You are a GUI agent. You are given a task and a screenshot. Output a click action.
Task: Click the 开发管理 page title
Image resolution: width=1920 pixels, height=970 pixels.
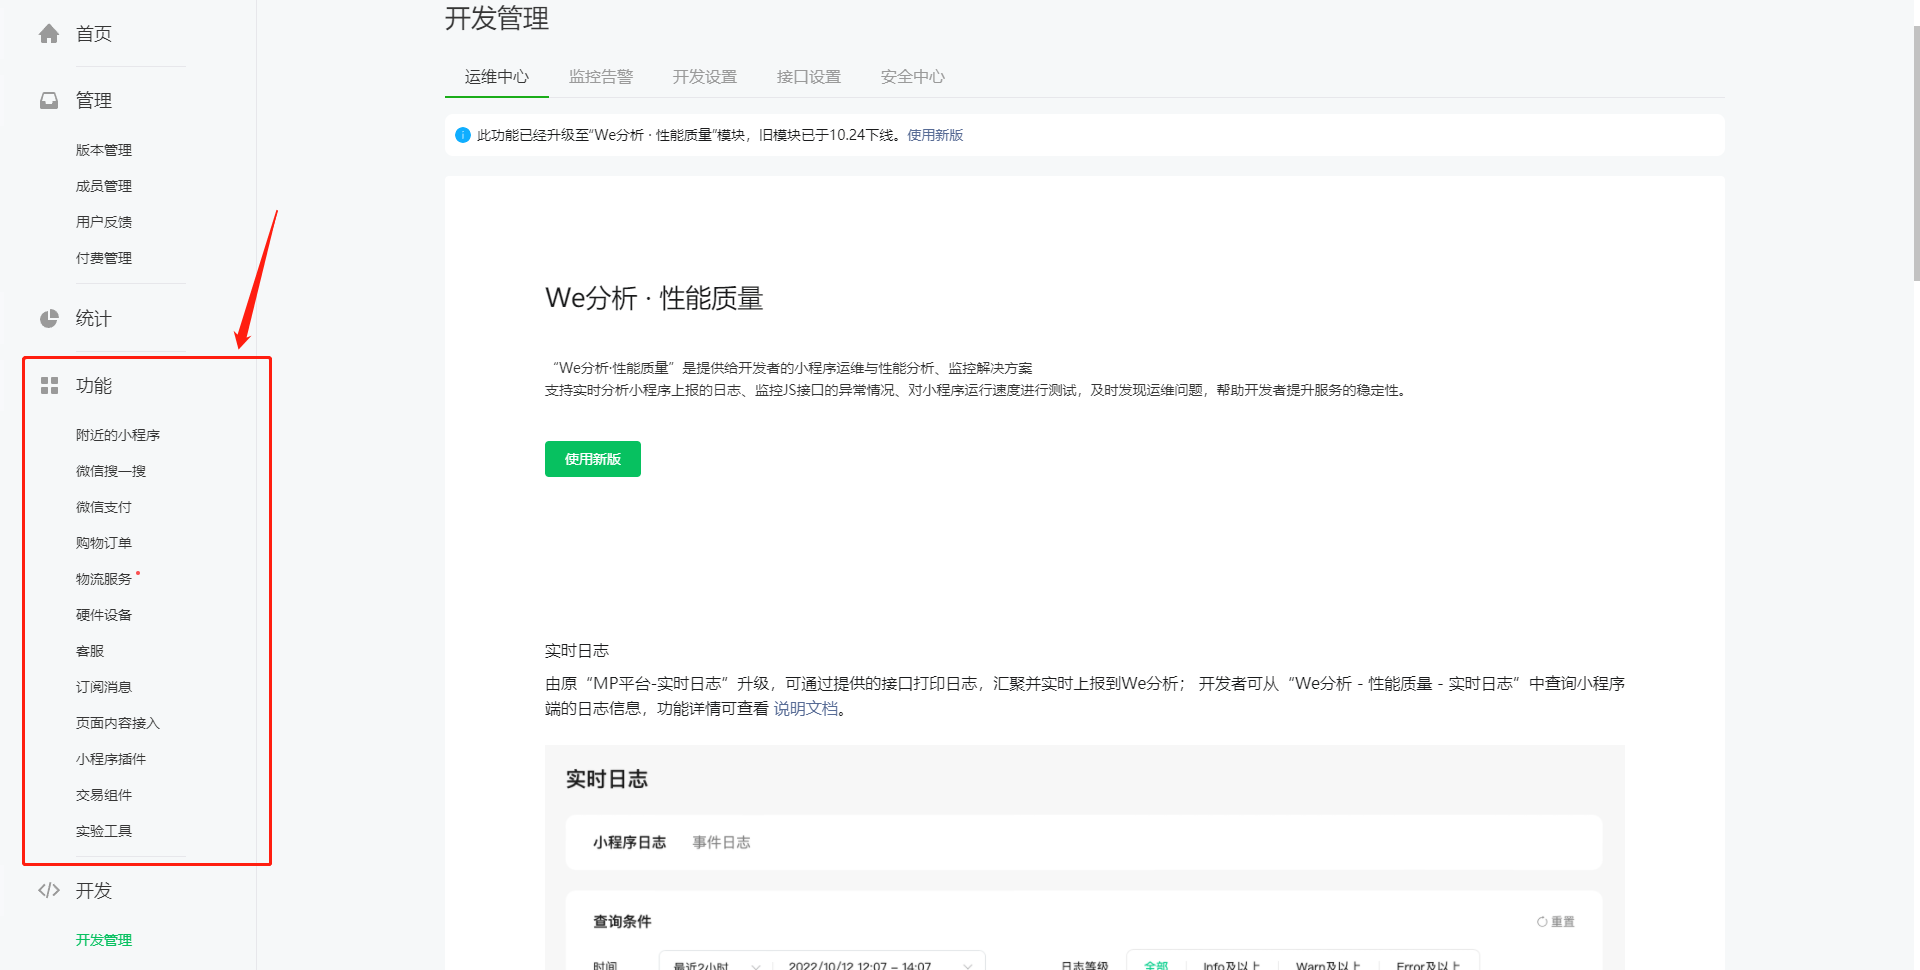click(497, 18)
